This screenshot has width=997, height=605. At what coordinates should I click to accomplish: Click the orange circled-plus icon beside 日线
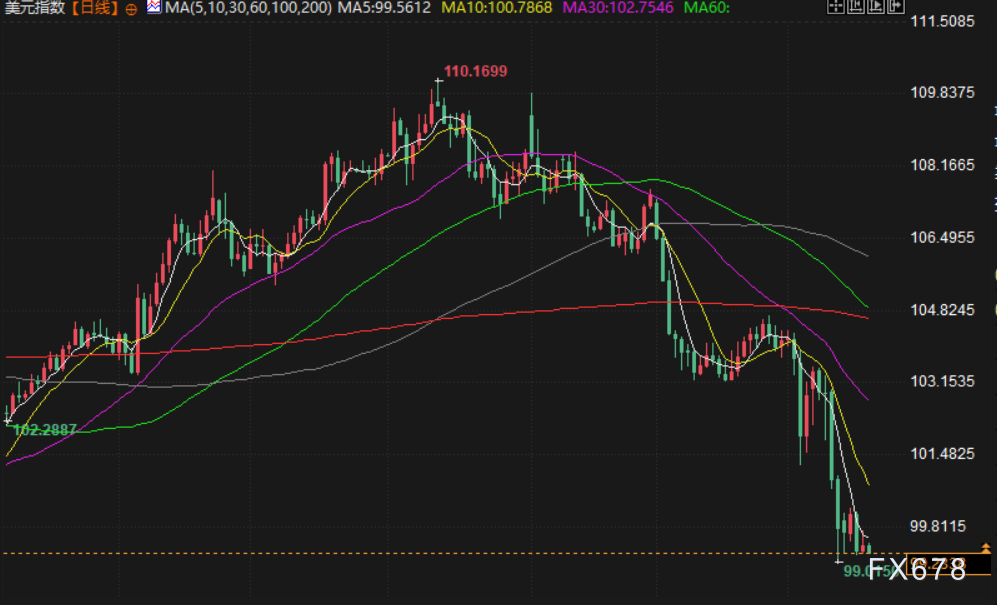131,8
